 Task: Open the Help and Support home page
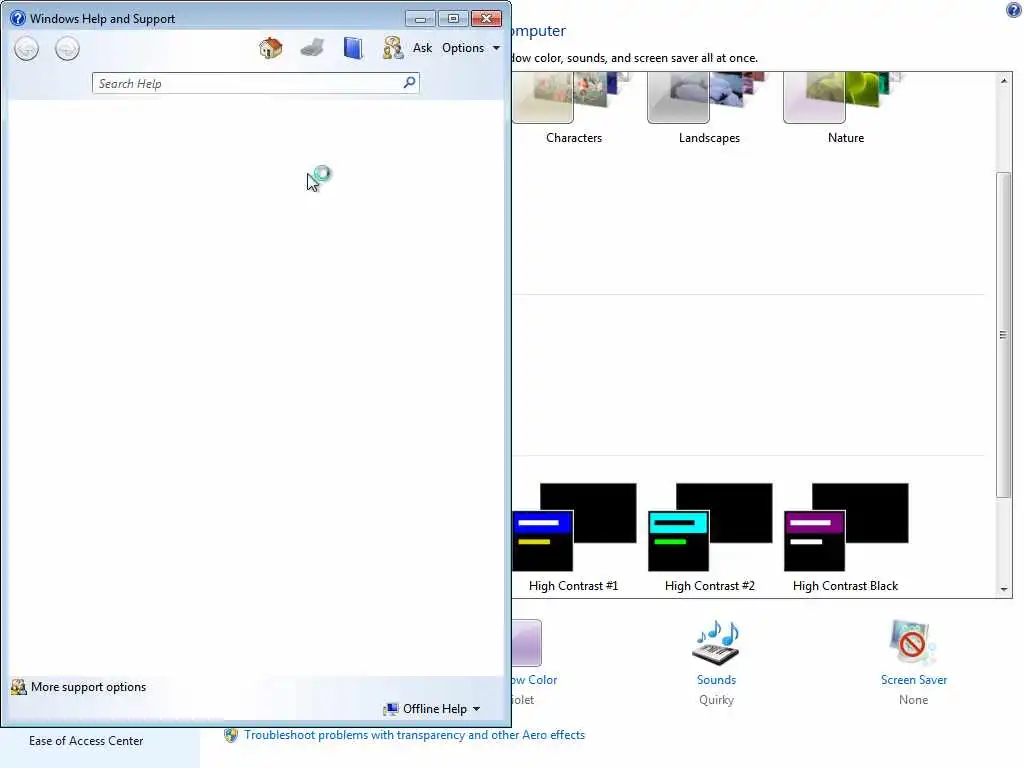[270, 48]
